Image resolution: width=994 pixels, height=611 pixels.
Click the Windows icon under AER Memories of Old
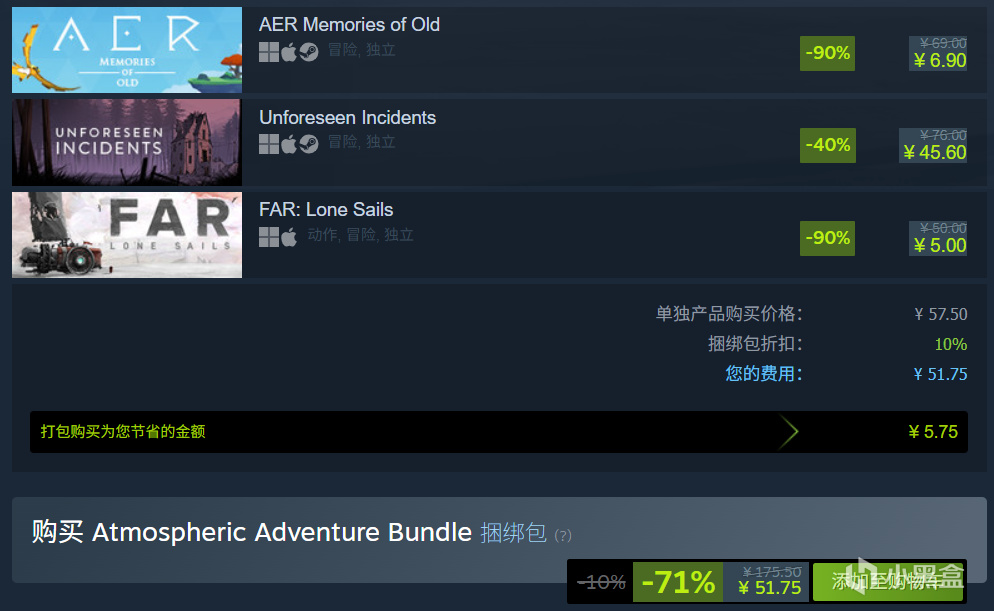[269, 52]
